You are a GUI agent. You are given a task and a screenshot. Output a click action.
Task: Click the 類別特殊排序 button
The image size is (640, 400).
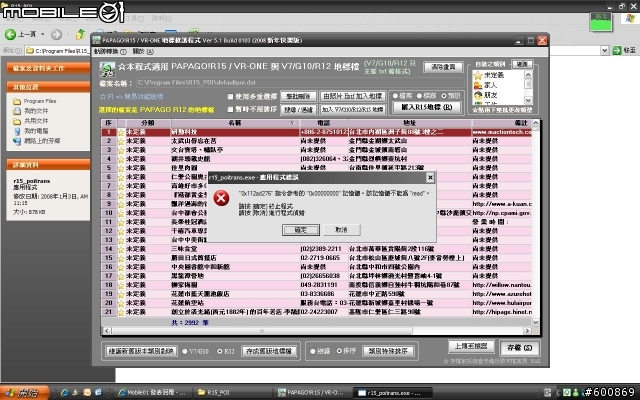388,351
